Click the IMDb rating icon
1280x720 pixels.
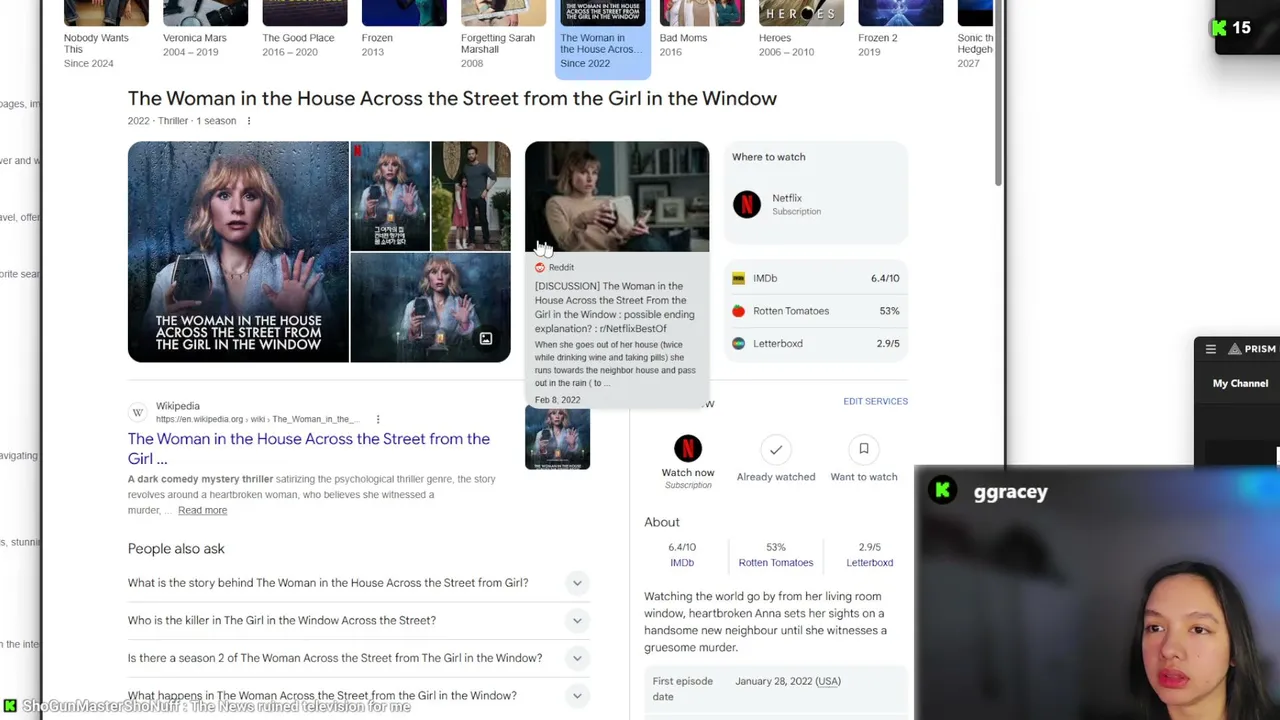(739, 278)
